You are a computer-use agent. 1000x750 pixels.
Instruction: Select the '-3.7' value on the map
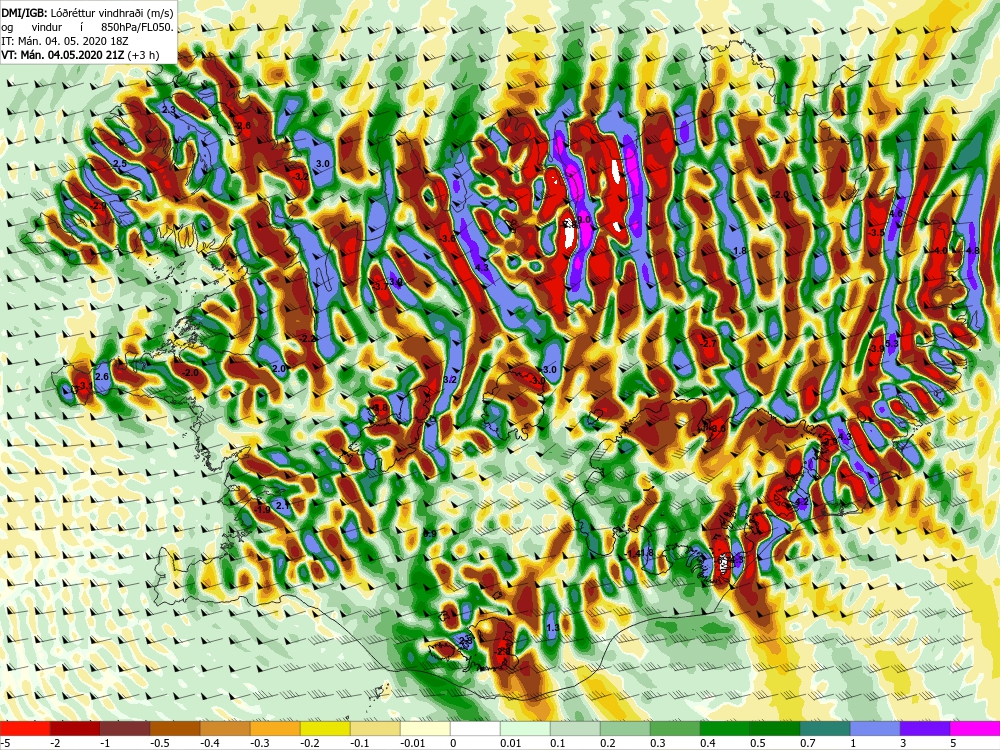(380, 287)
